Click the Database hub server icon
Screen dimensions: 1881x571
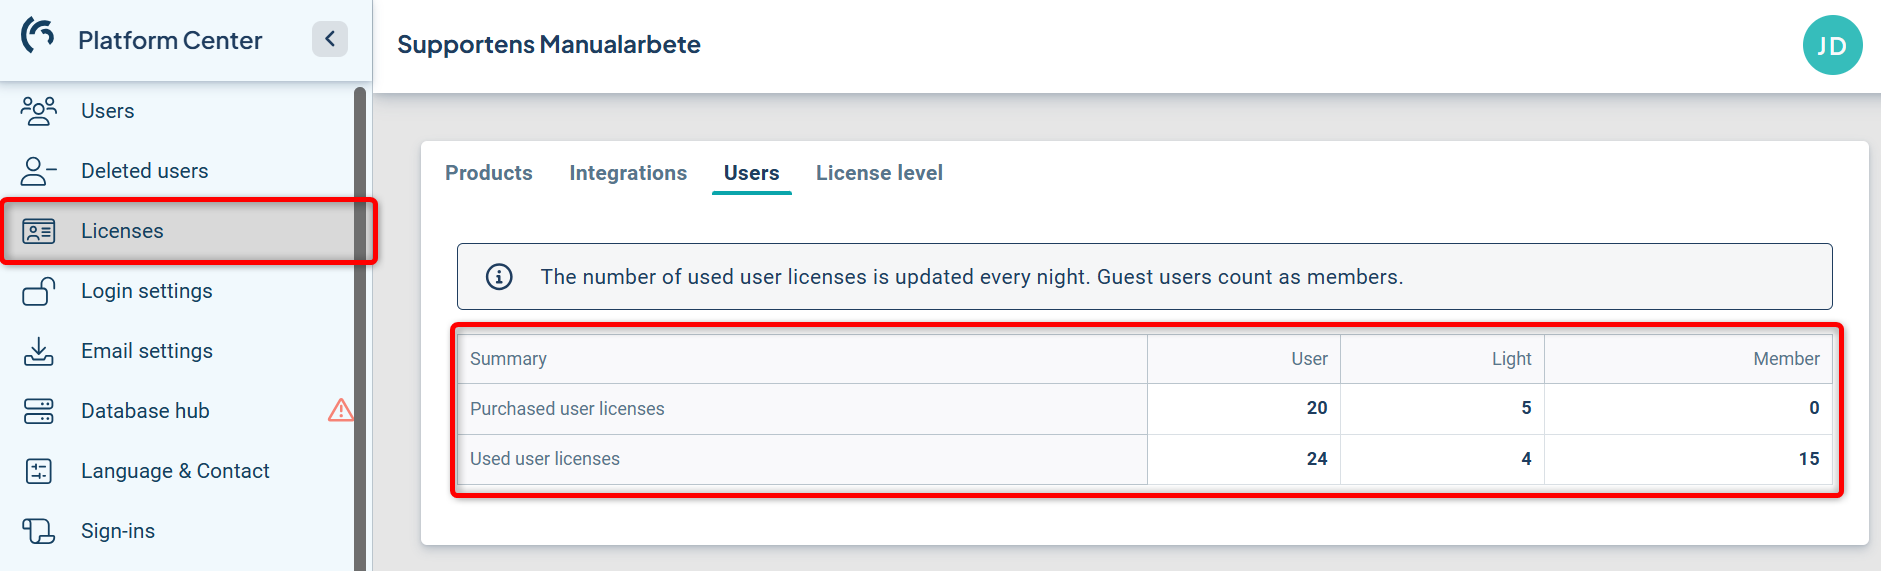[39, 411]
